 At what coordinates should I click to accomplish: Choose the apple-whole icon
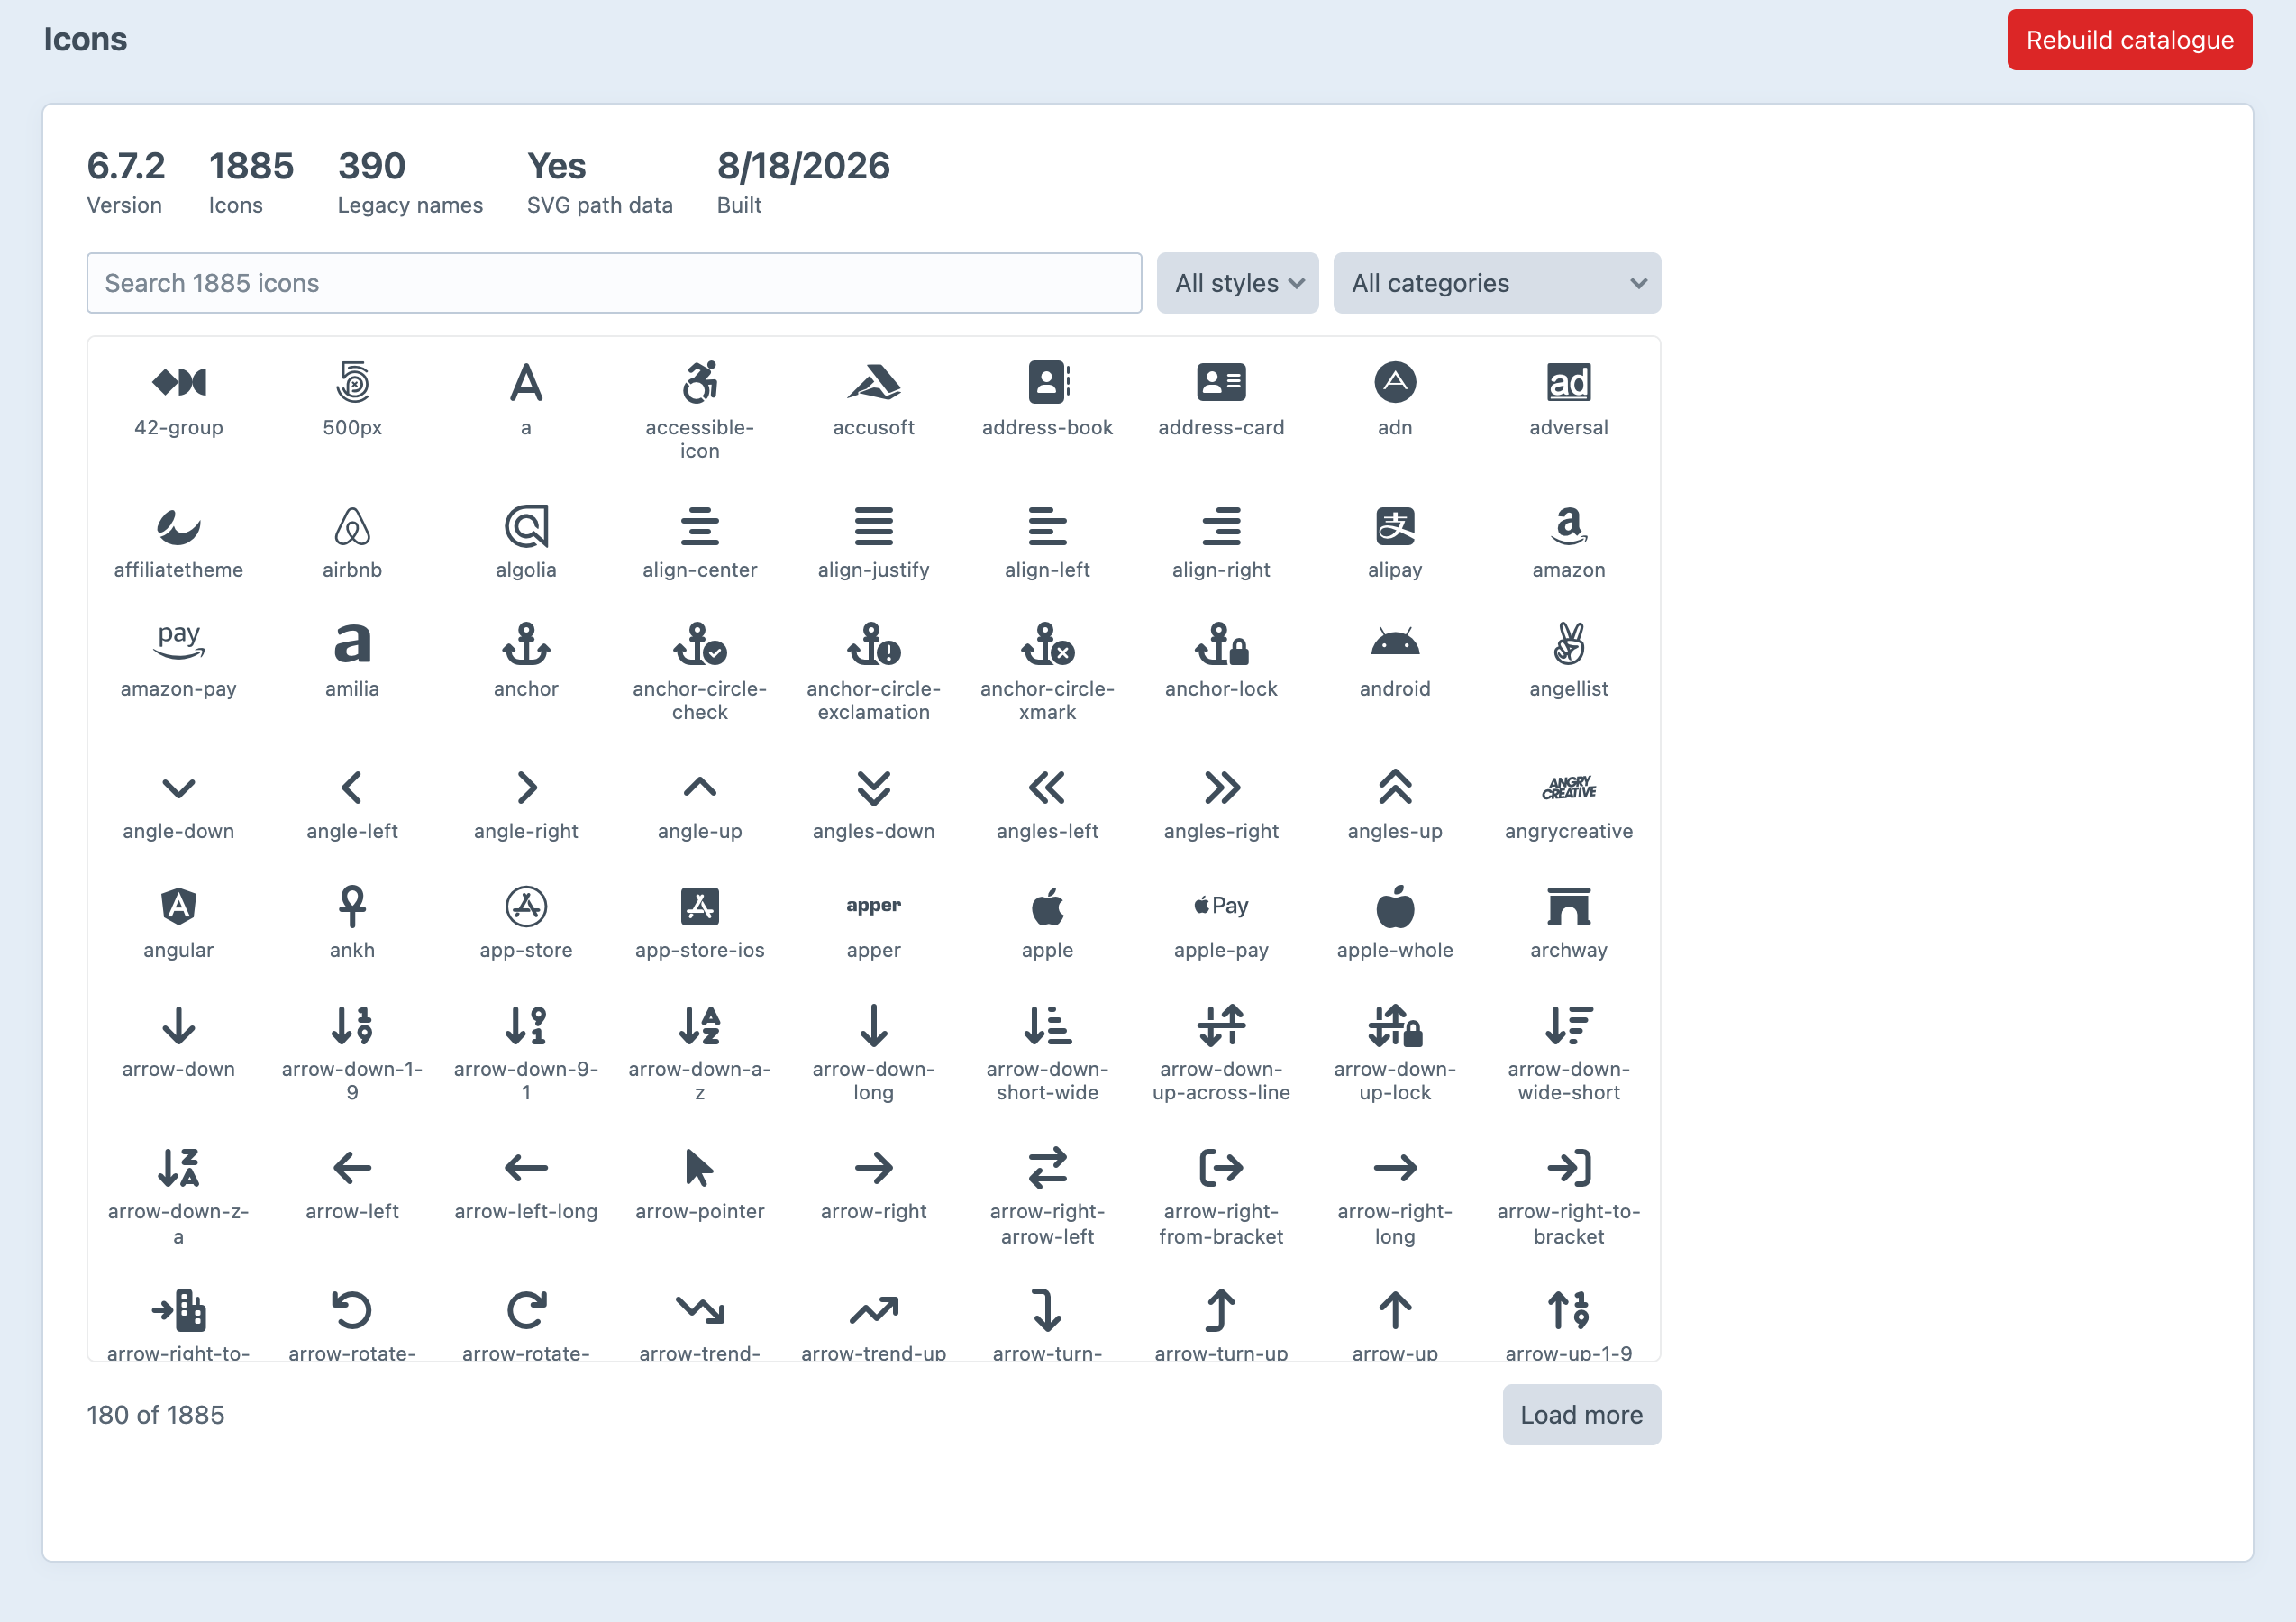(1394, 907)
